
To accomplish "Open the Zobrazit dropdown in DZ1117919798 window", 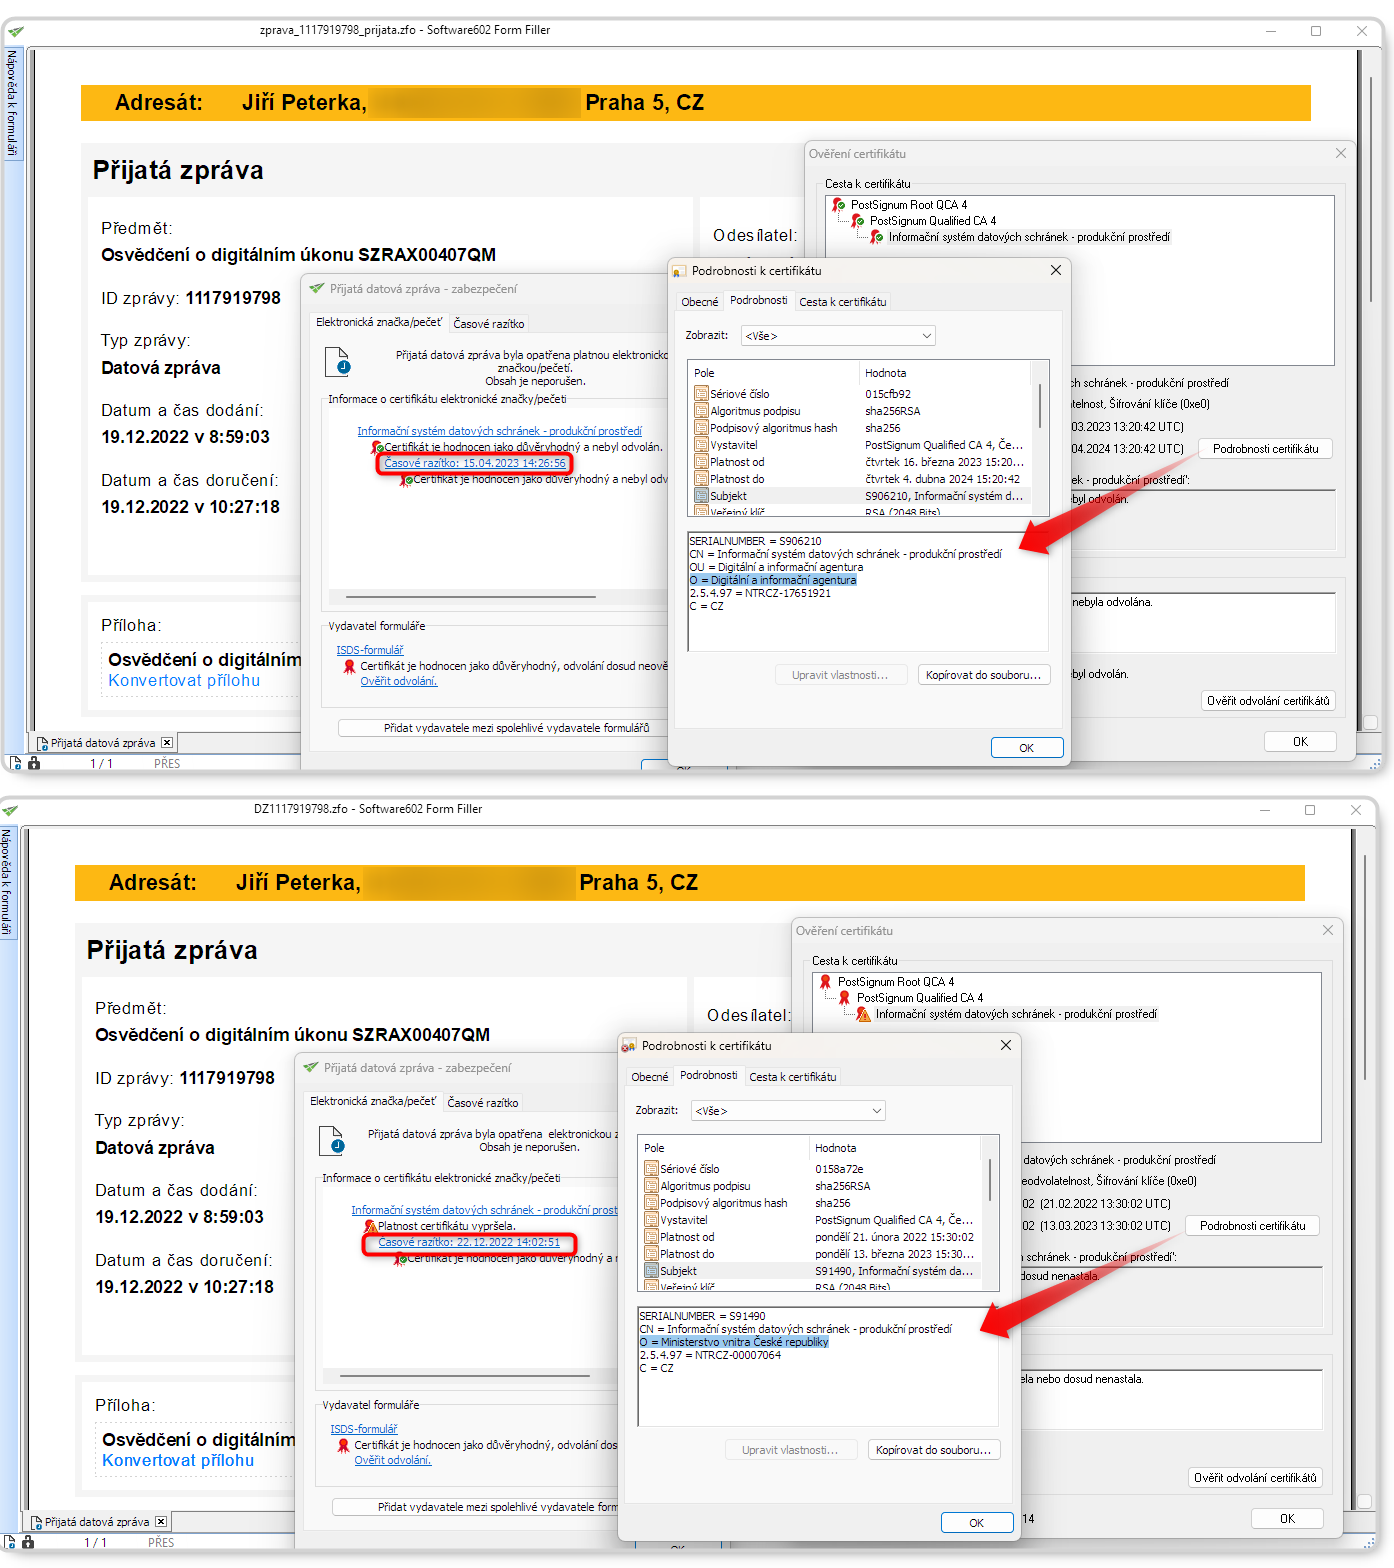I will click(788, 1111).
